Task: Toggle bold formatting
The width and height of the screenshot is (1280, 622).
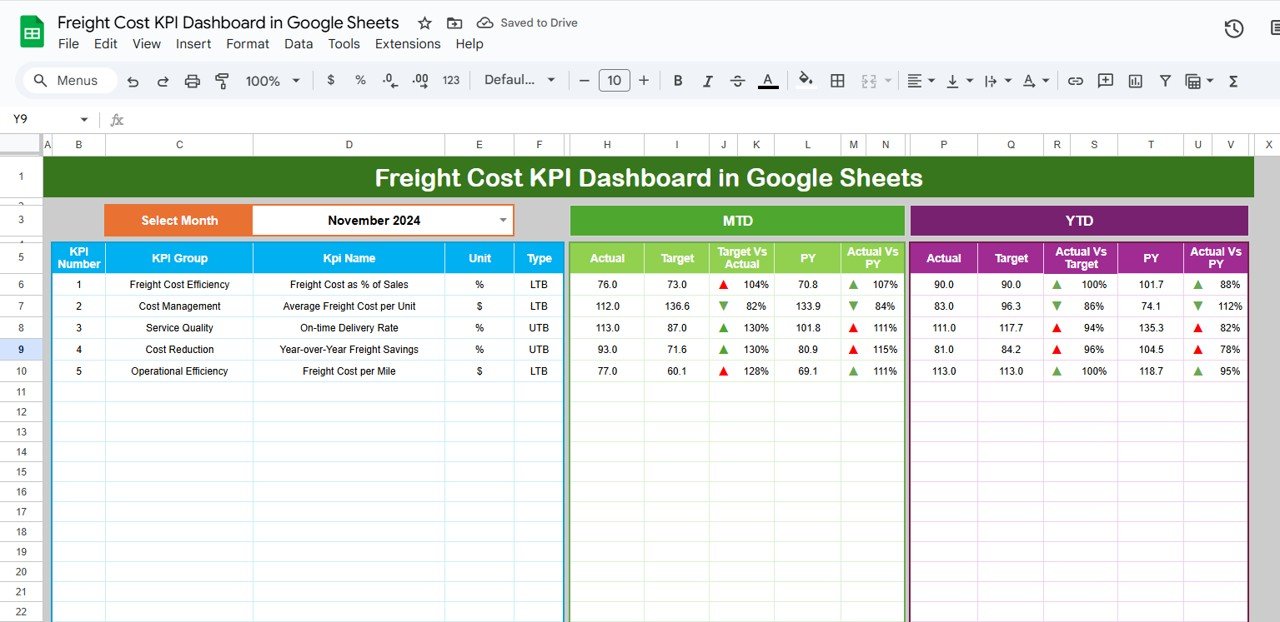Action: (678, 80)
